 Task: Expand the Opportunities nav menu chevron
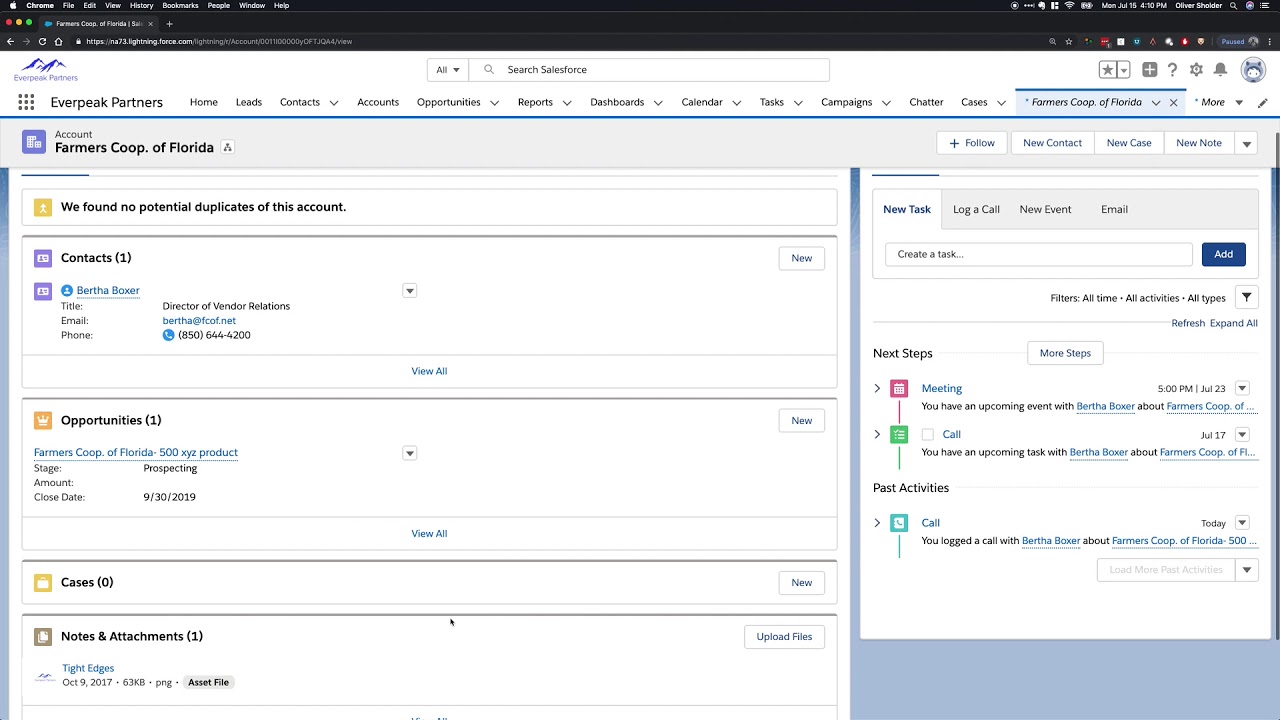coord(495,102)
